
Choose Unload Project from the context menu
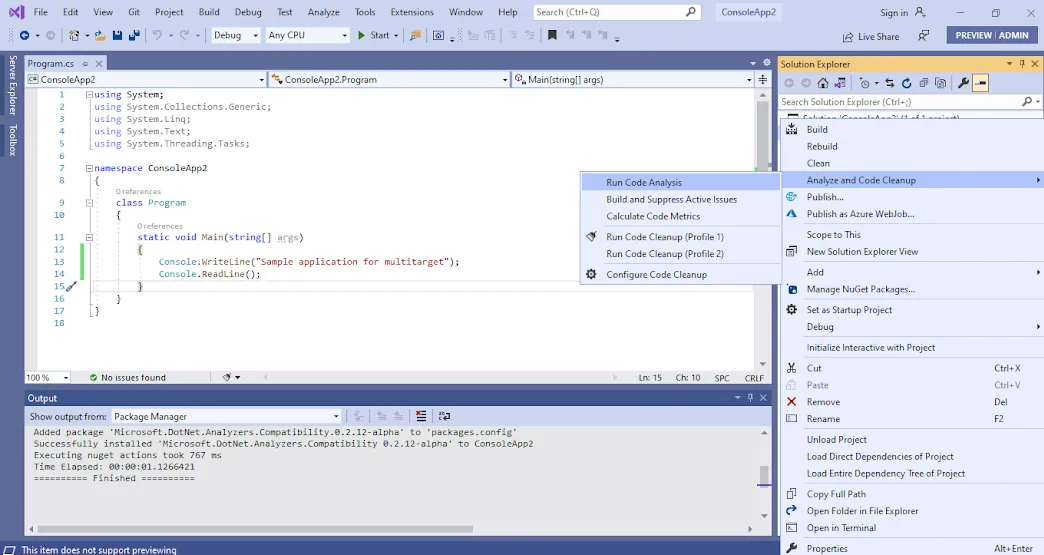(x=912, y=440)
